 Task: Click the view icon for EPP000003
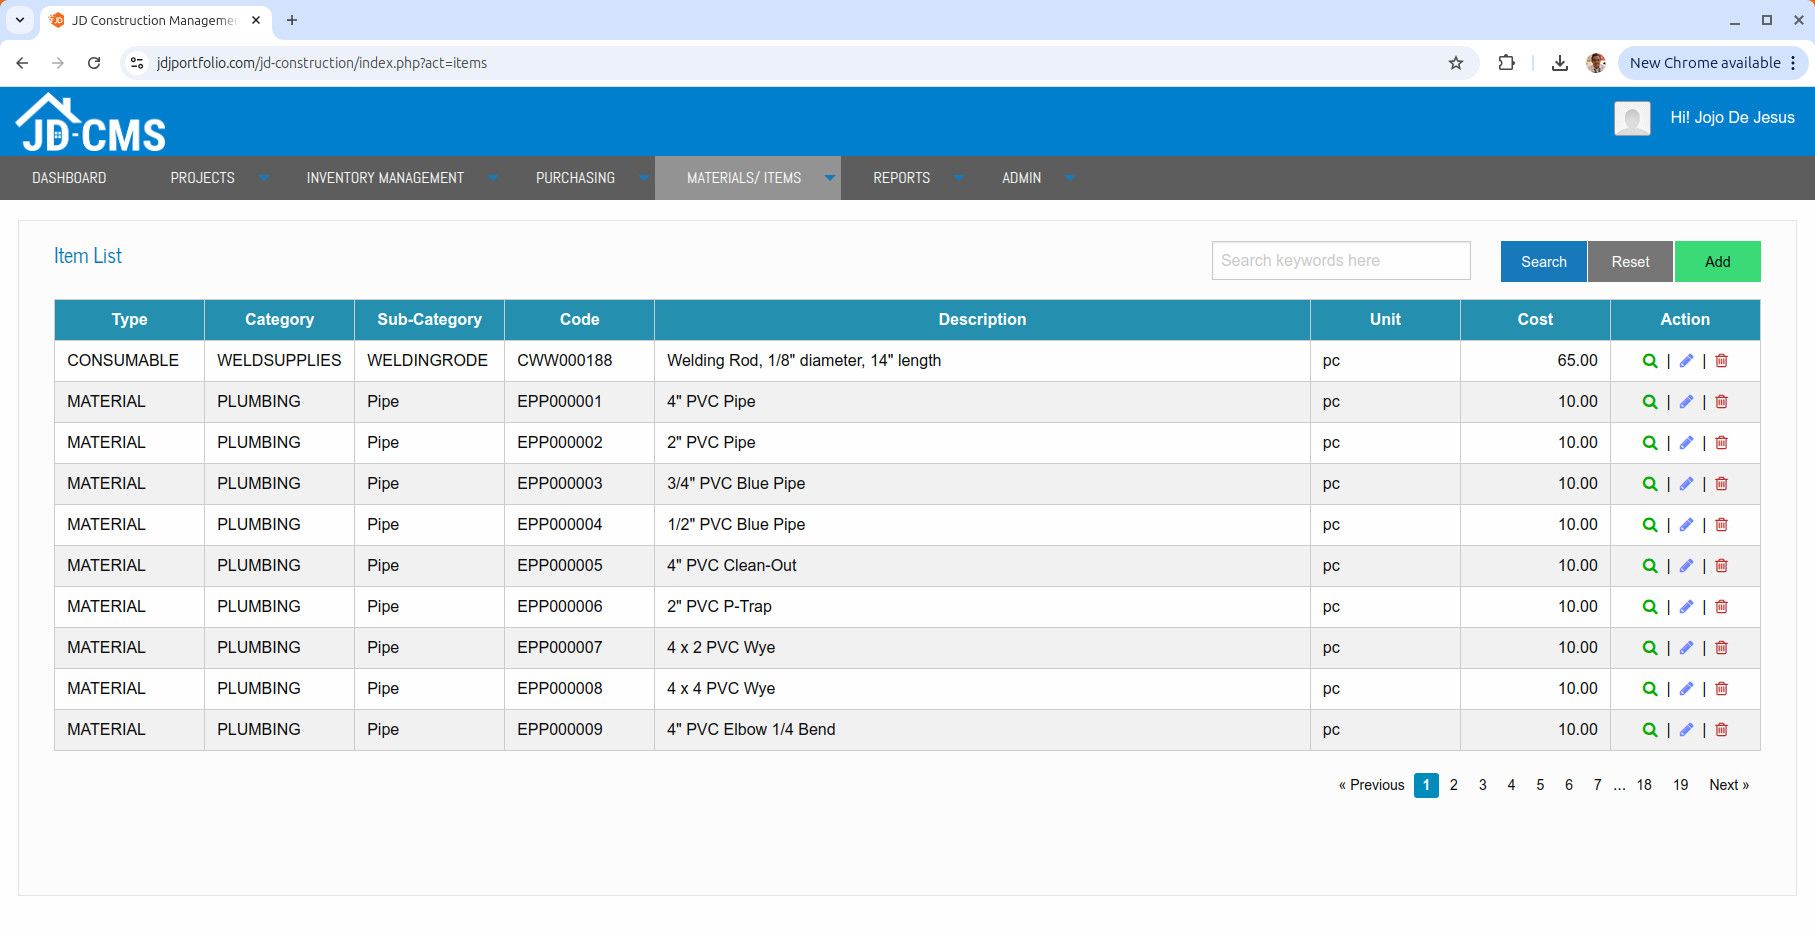[1649, 484]
